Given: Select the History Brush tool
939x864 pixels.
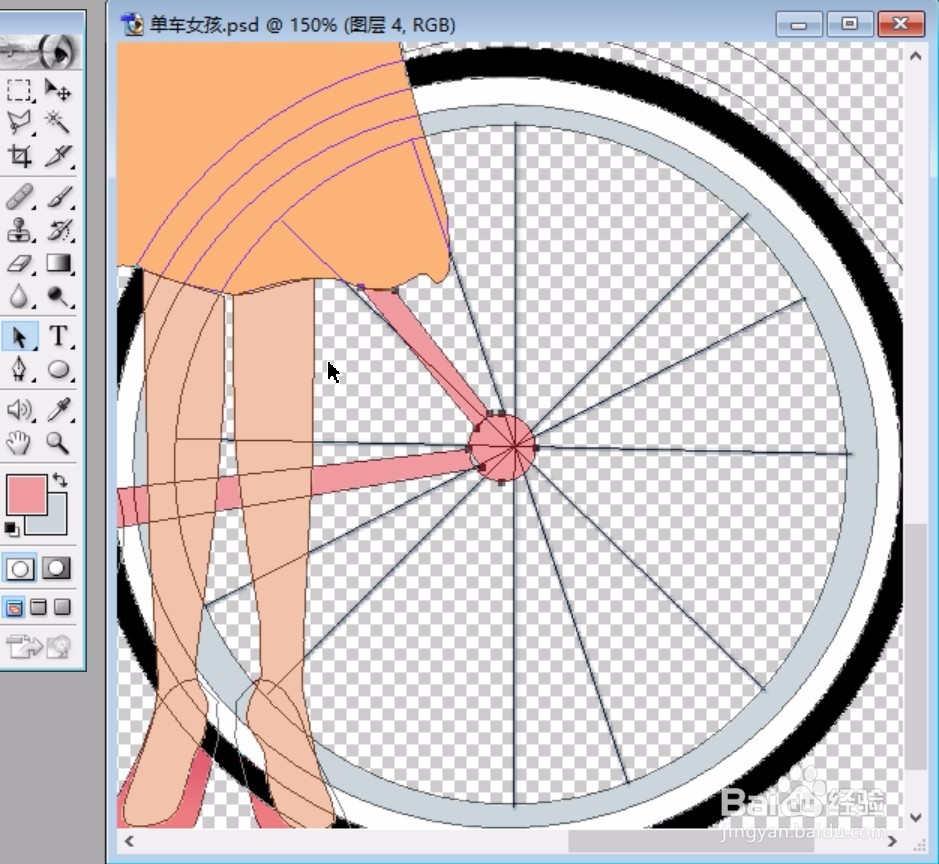Looking at the screenshot, I should click(x=58, y=231).
